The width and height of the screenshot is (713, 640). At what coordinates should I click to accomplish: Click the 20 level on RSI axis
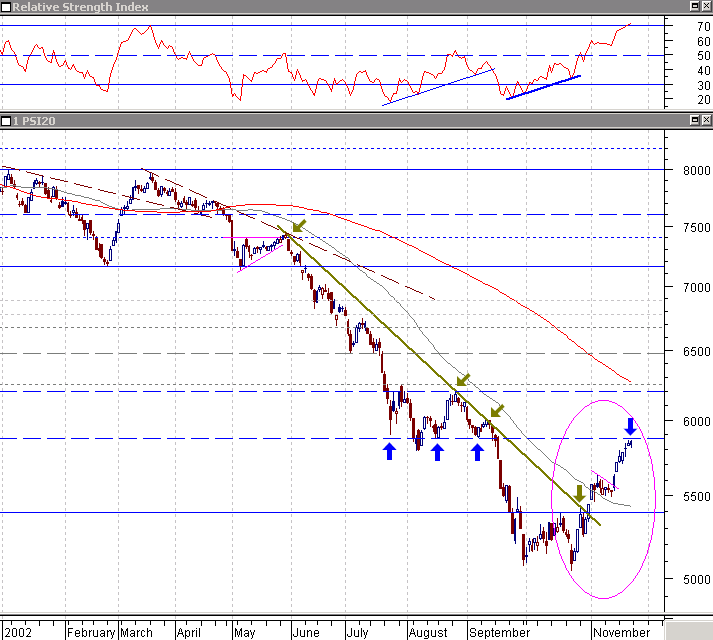point(703,100)
